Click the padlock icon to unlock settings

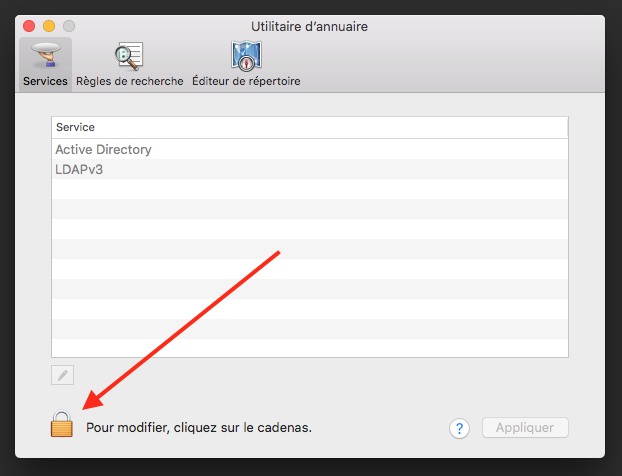62,424
